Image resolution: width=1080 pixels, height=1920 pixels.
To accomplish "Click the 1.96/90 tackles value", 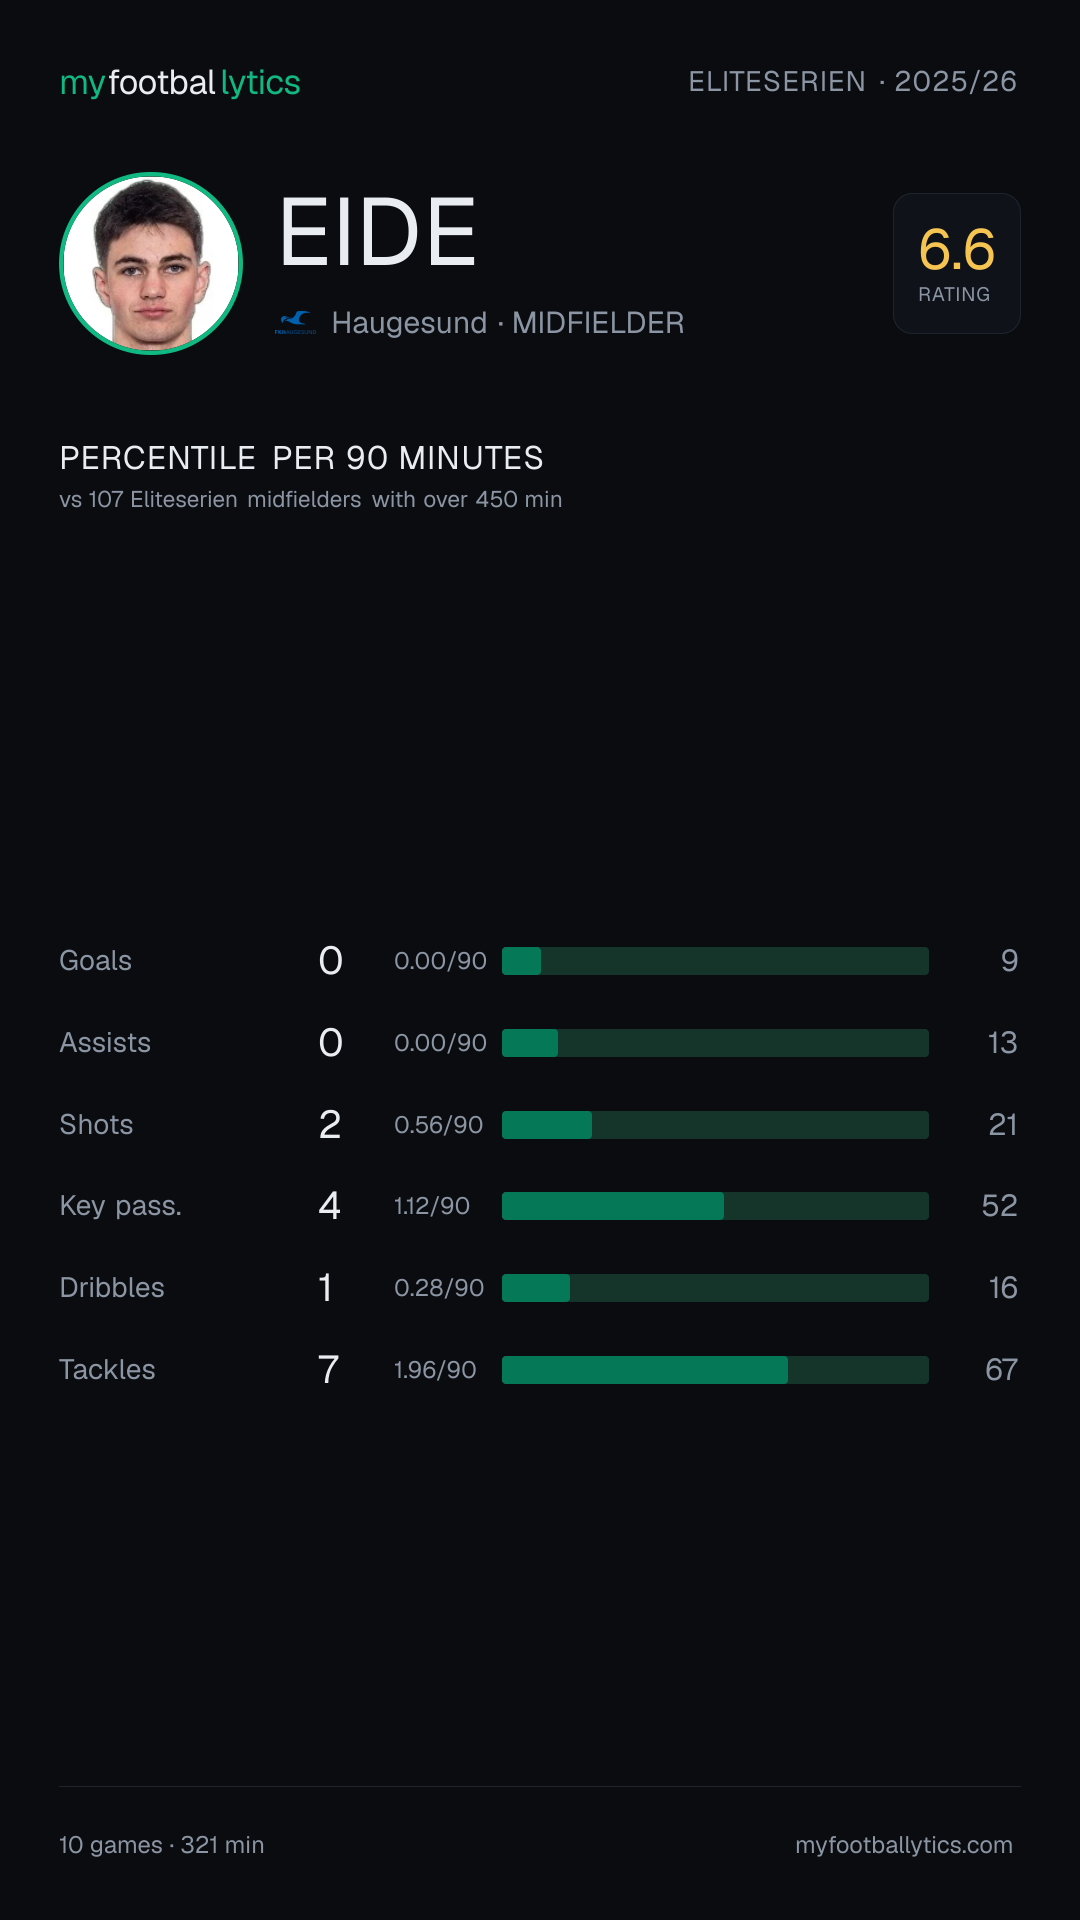I will point(435,1370).
